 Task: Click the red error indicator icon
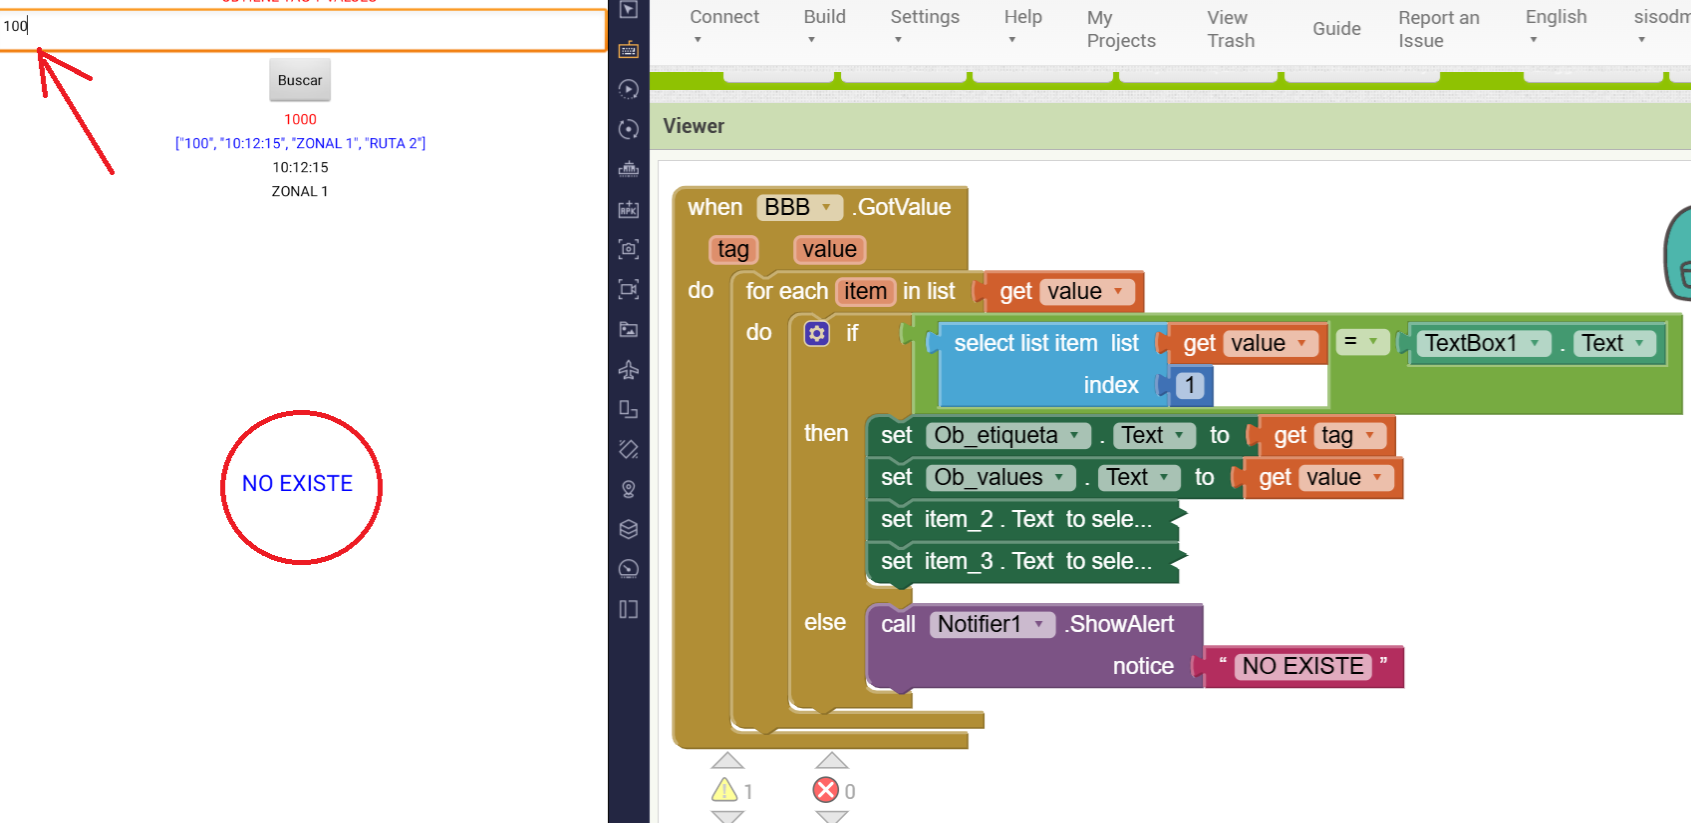click(x=826, y=791)
